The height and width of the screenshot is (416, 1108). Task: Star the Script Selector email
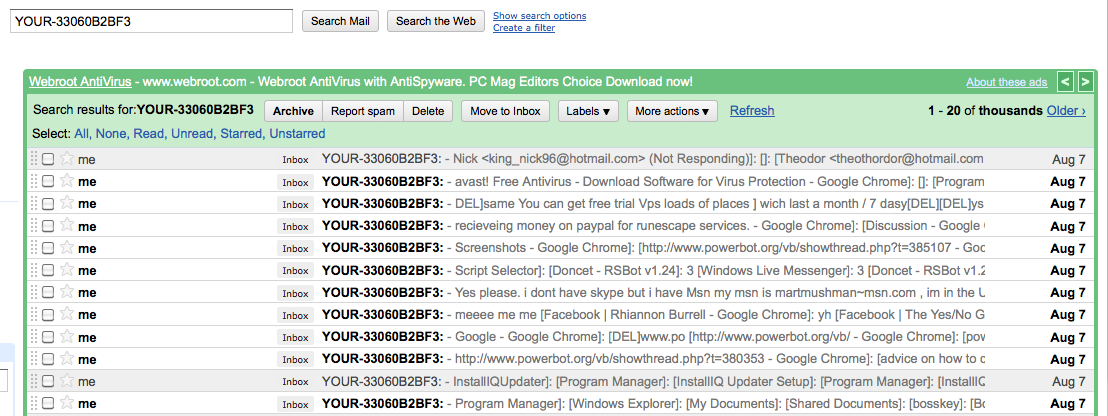point(67,270)
